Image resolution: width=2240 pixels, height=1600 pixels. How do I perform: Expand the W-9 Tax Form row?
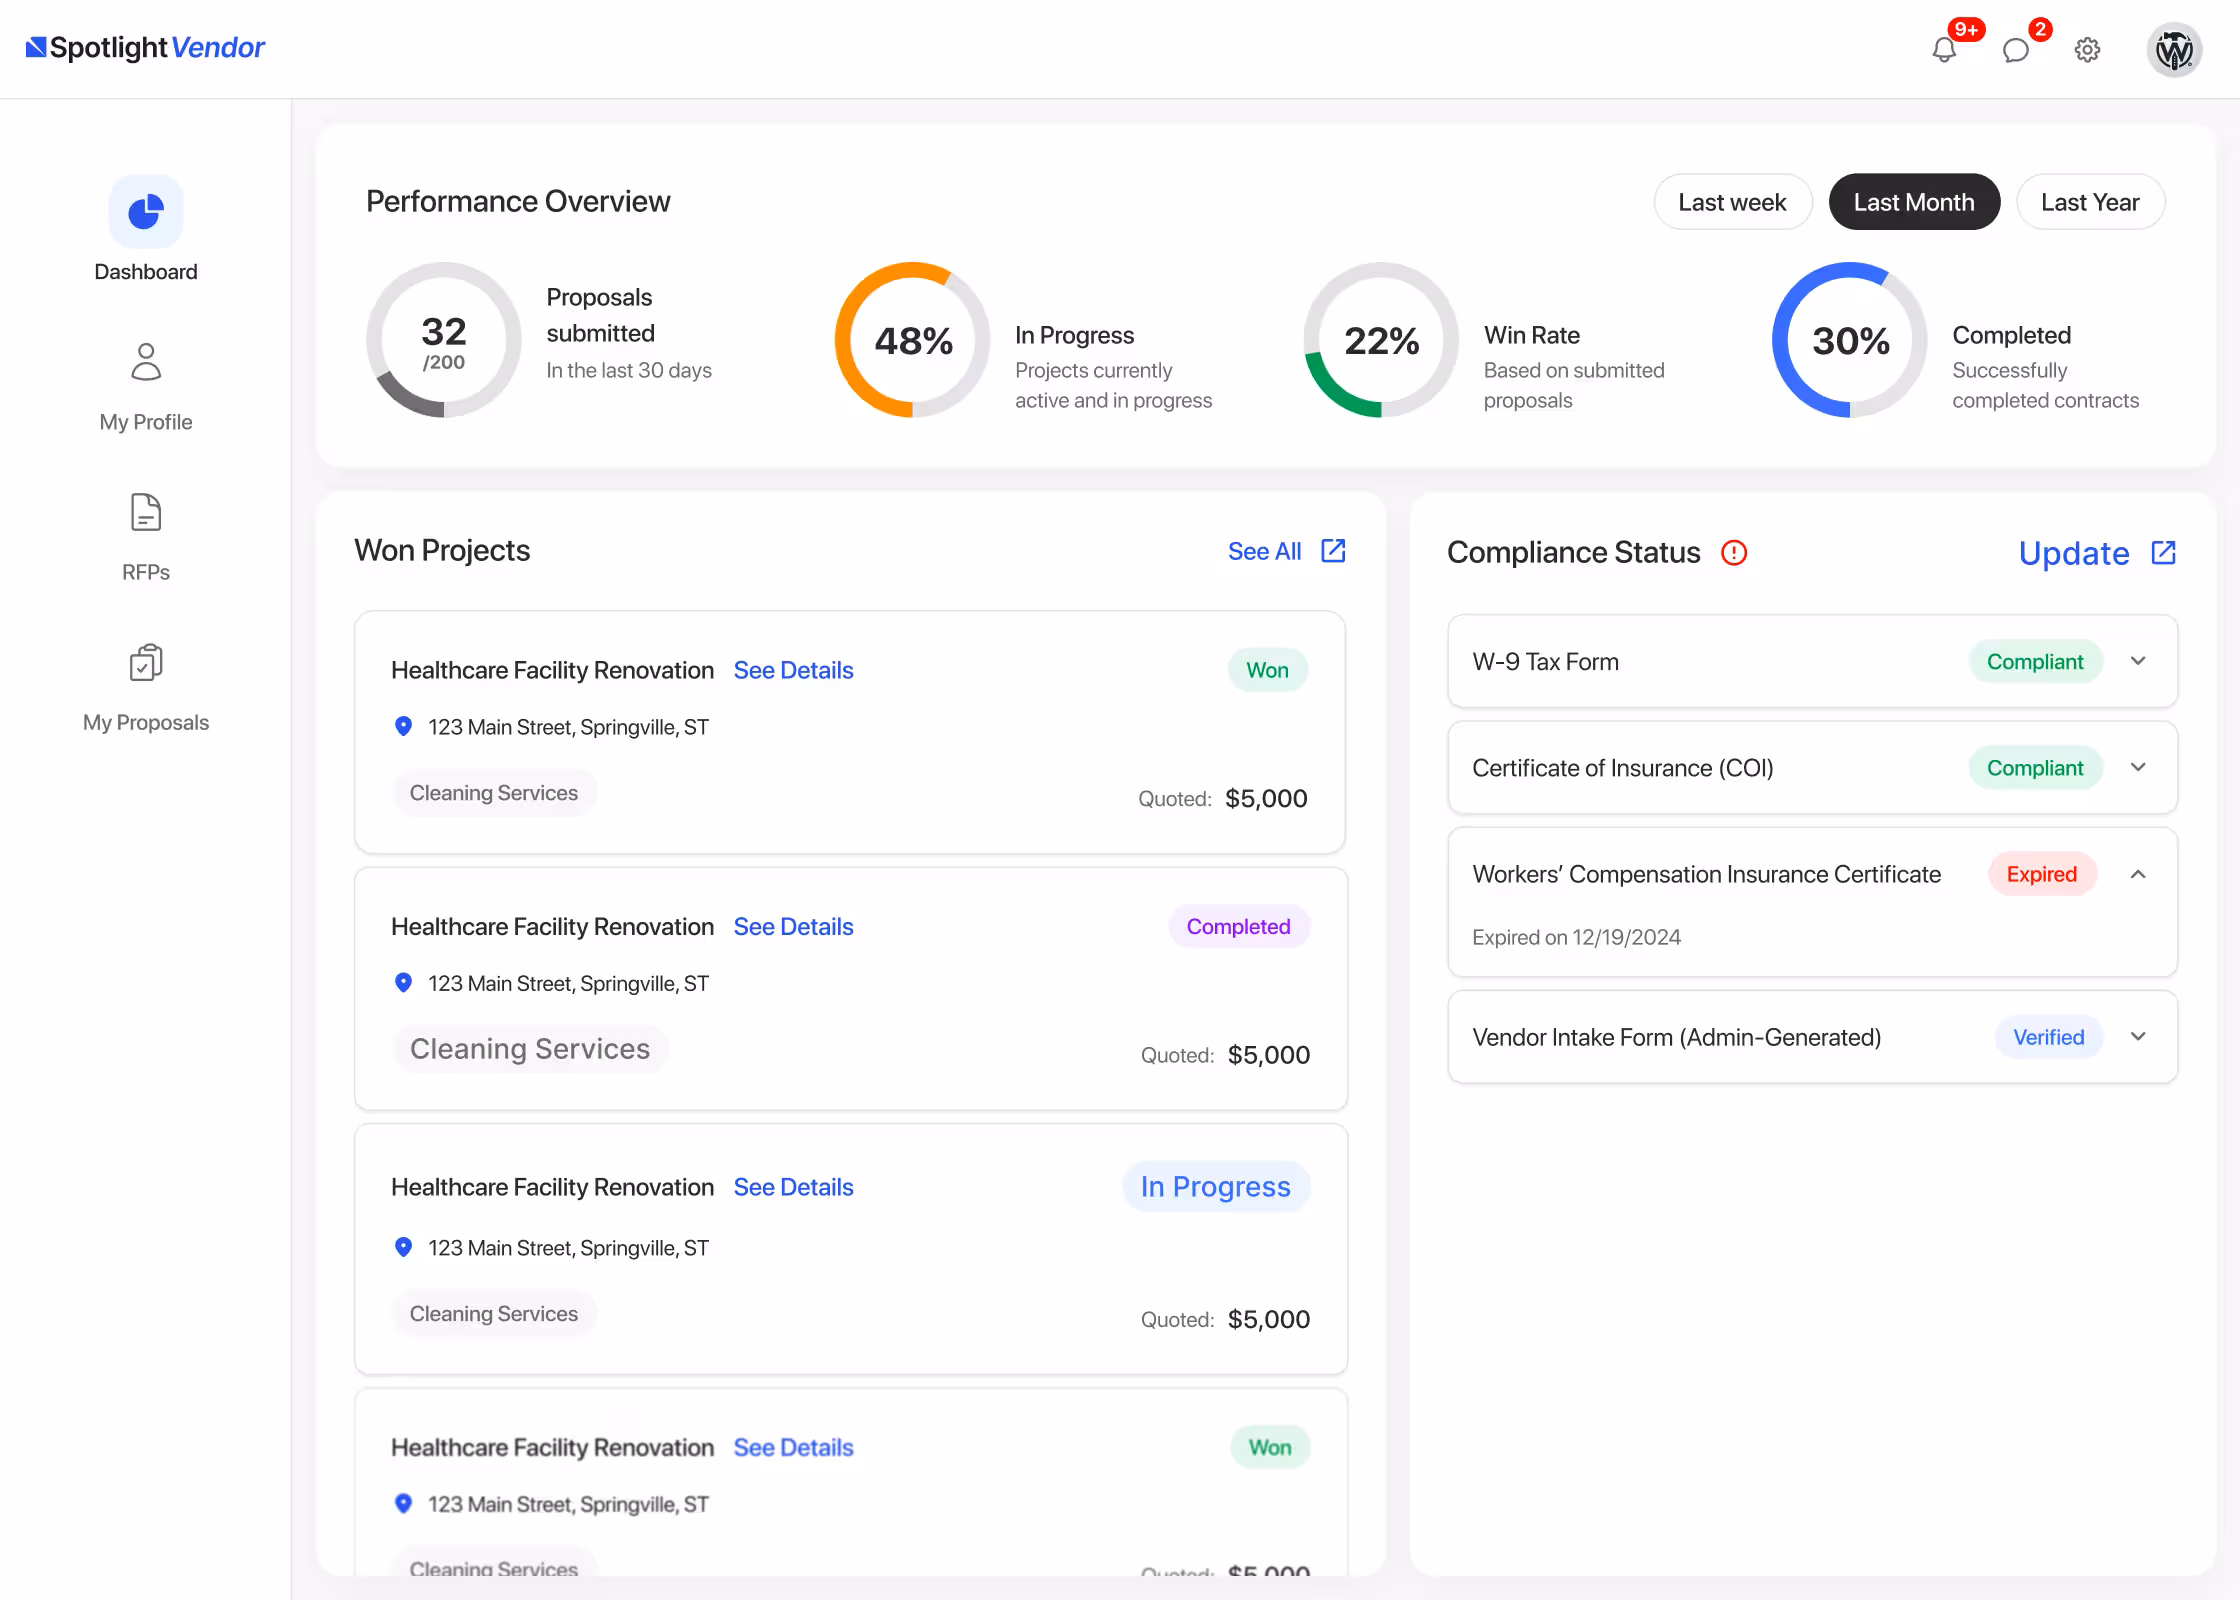point(2138,661)
